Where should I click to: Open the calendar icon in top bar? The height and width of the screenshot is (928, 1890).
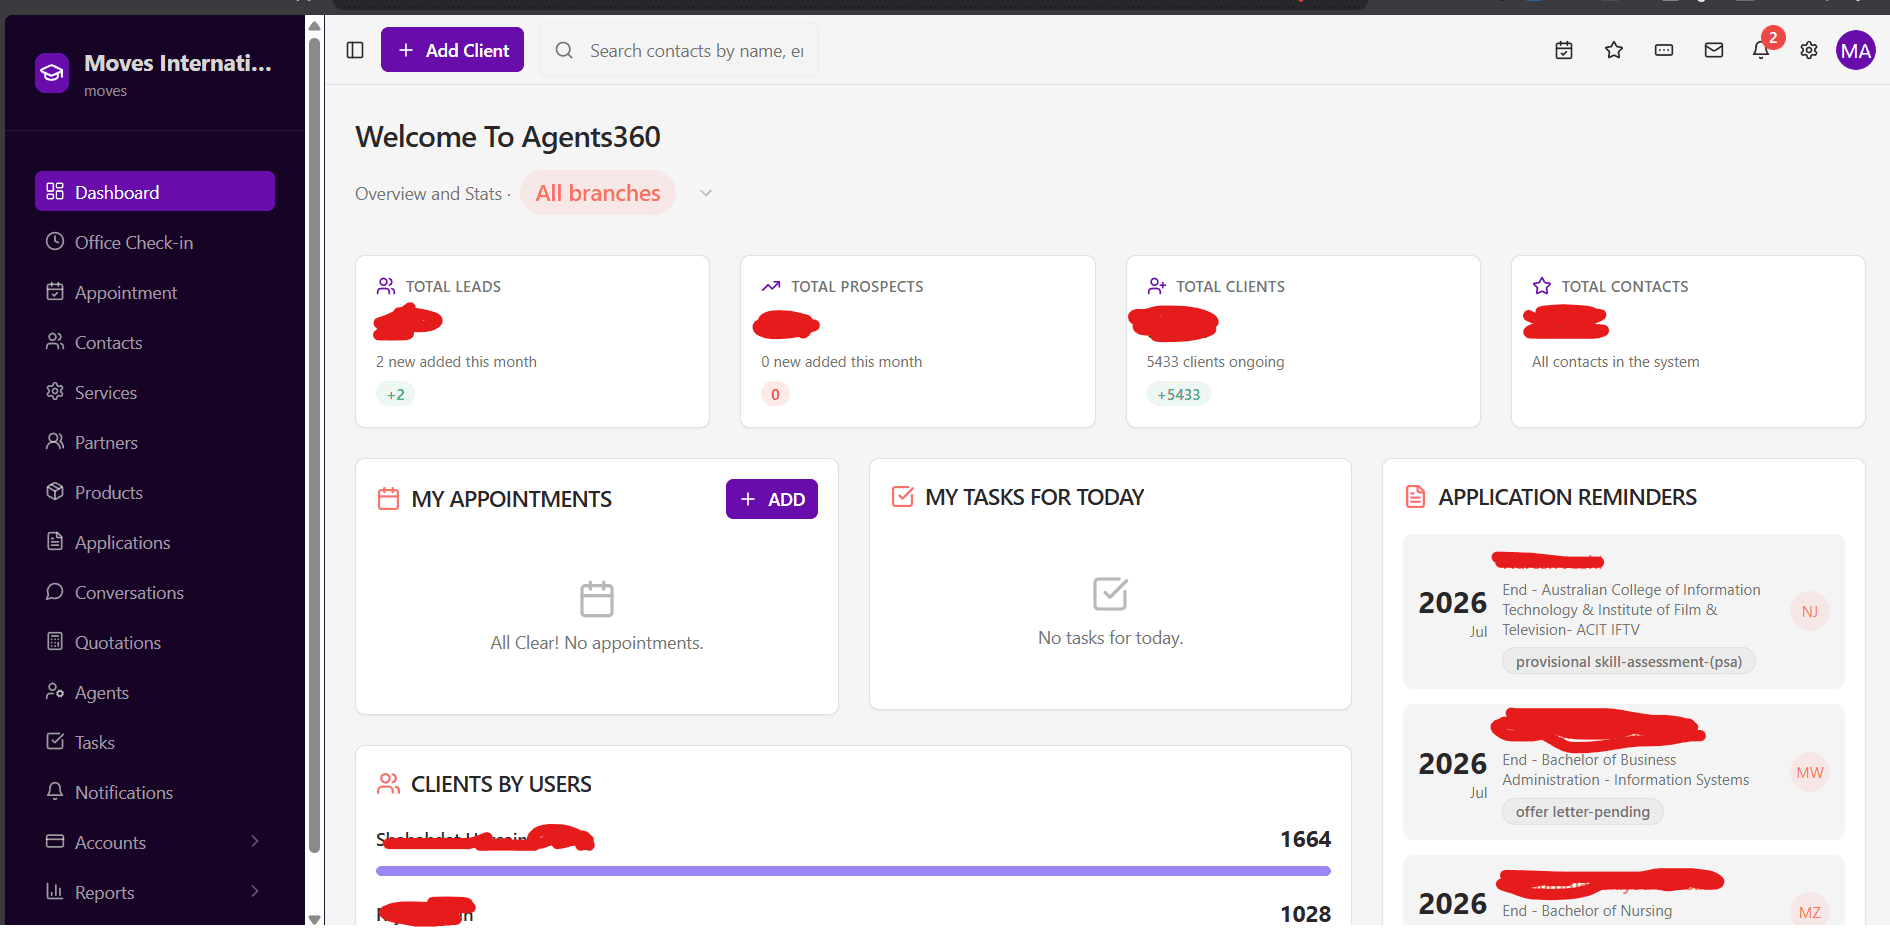[x=1564, y=50]
